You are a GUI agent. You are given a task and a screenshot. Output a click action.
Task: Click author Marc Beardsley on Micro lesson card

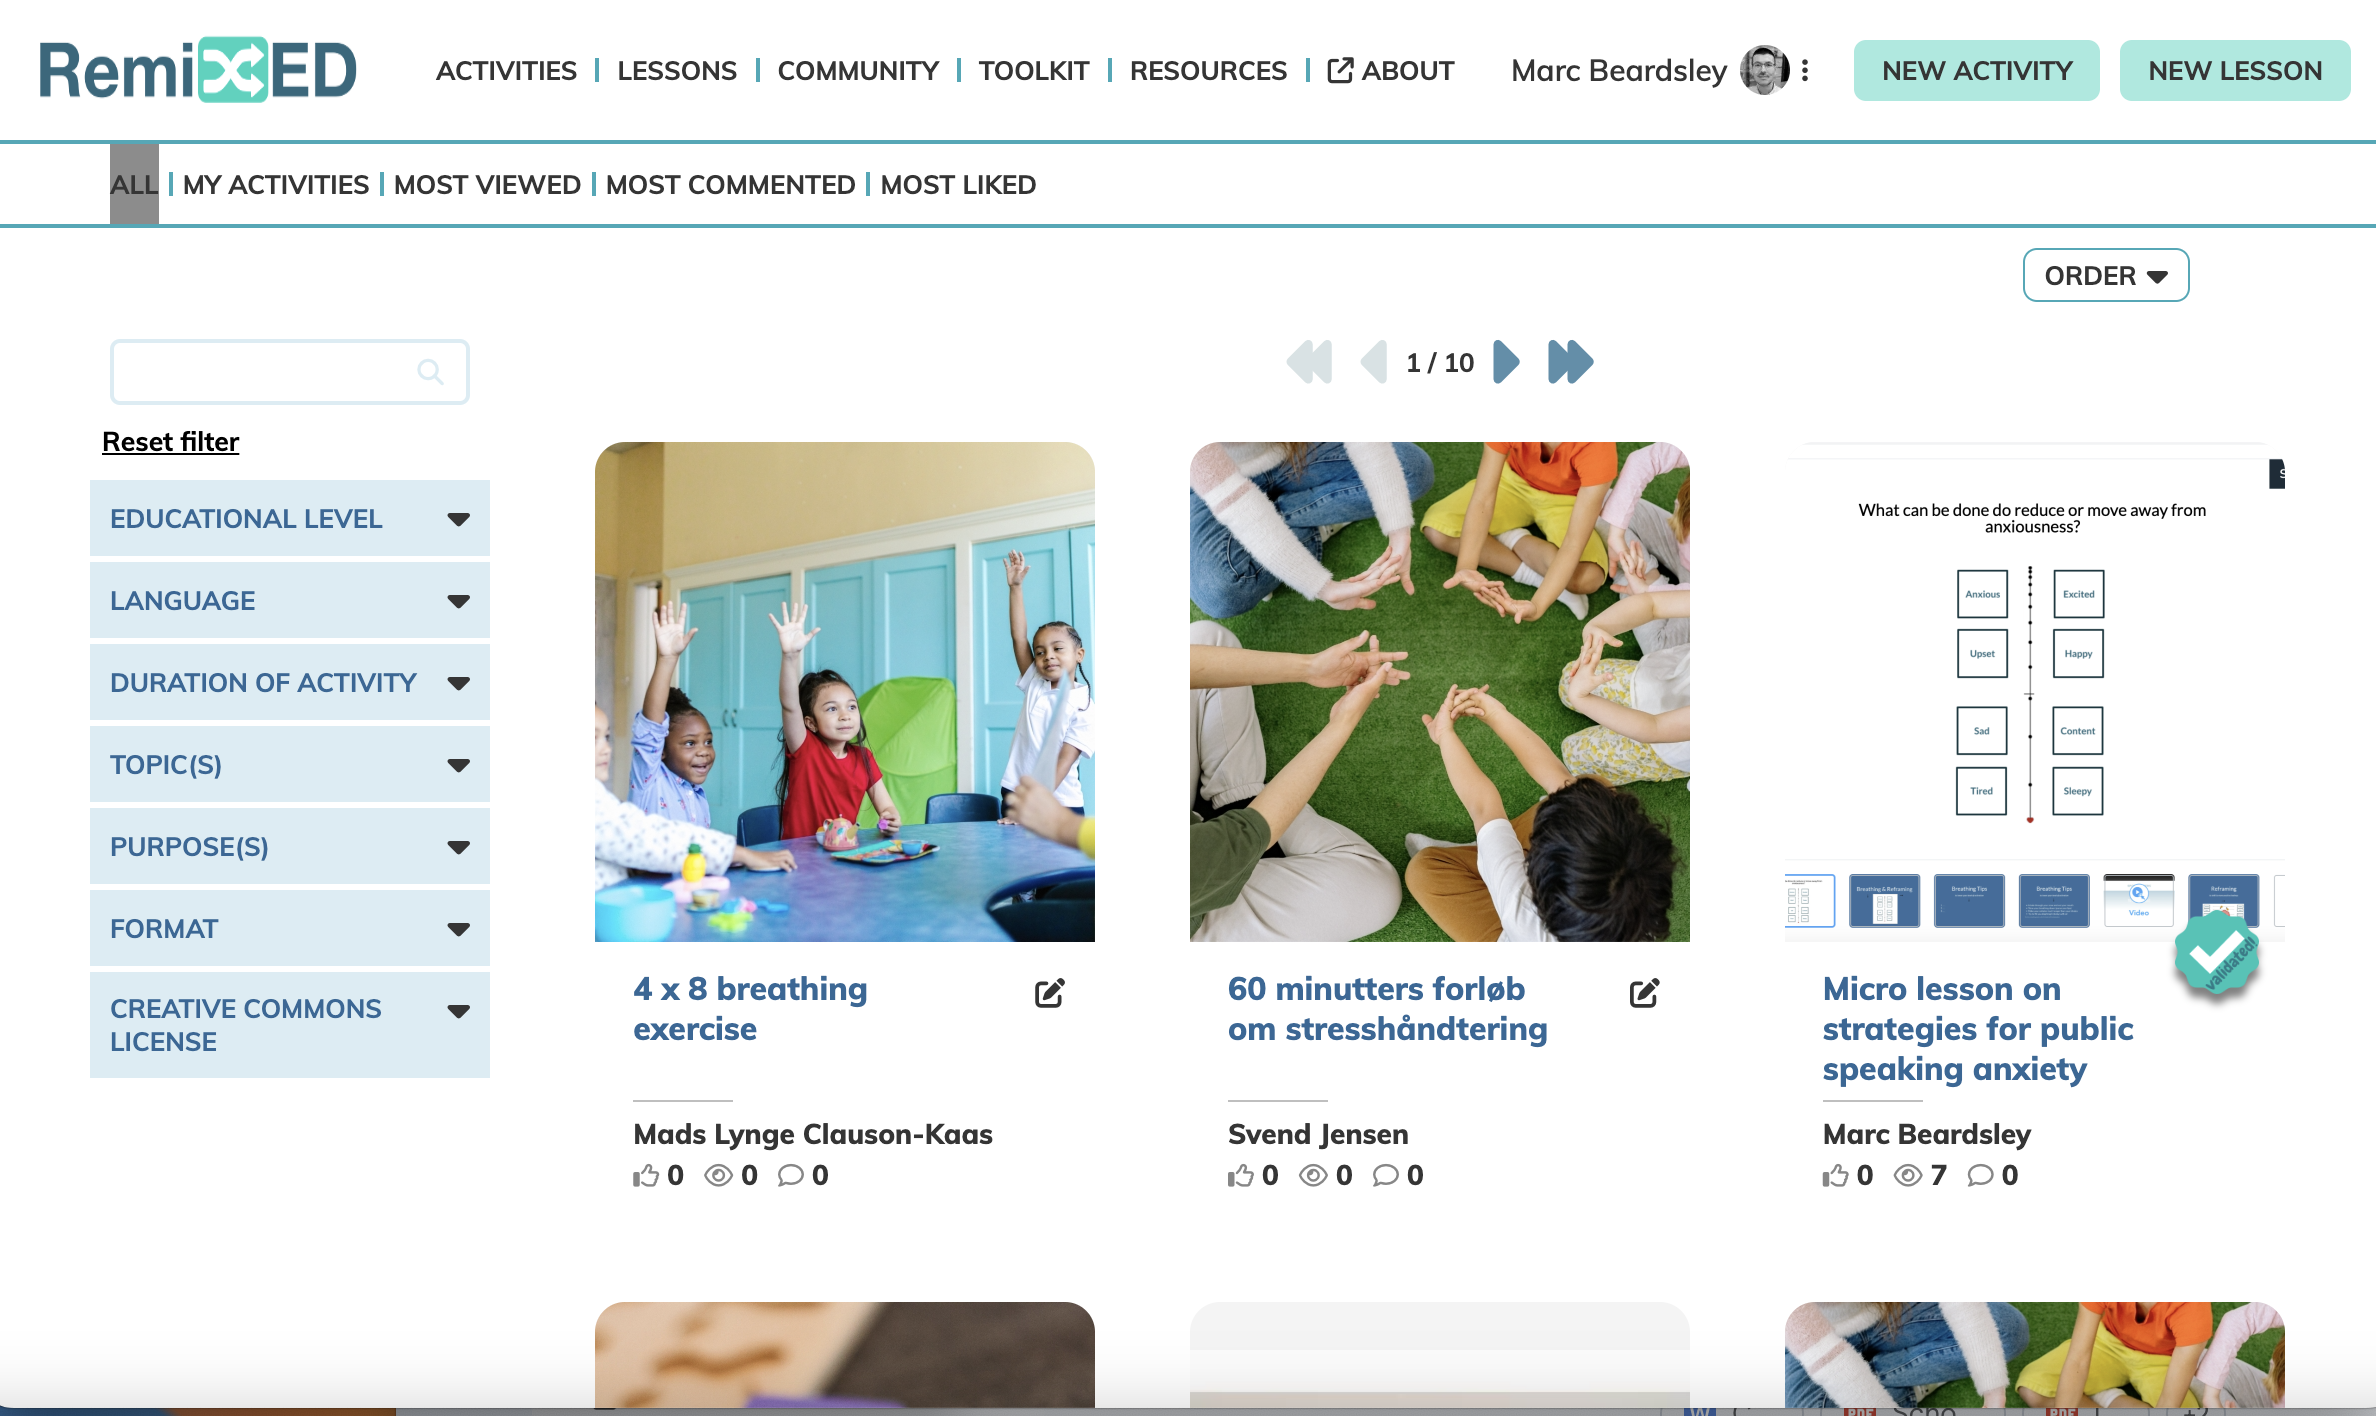1927,1134
